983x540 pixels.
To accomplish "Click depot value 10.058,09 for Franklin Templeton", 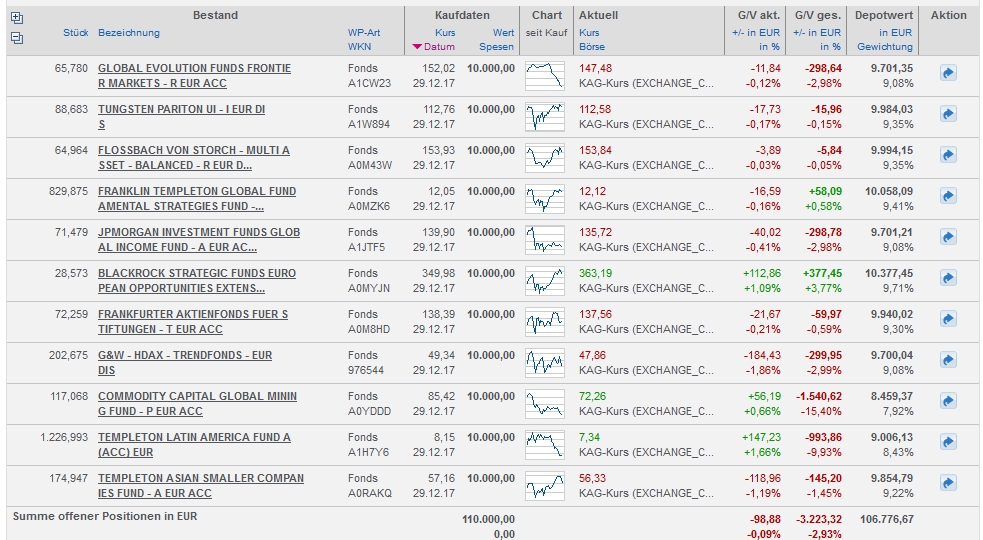I will click(x=889, y=191).
